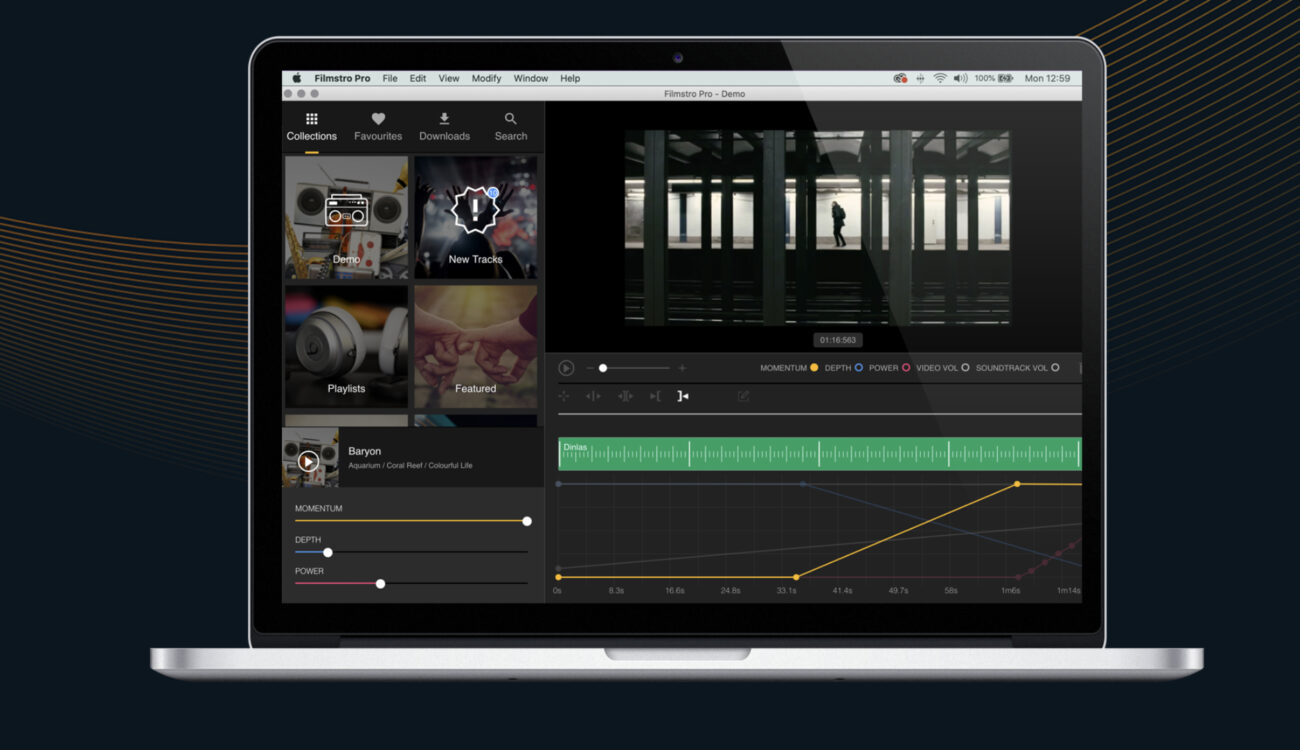Toggle the POWER automation lane
The height and width of the screenshot is (750, 1300).
point(906,368)
